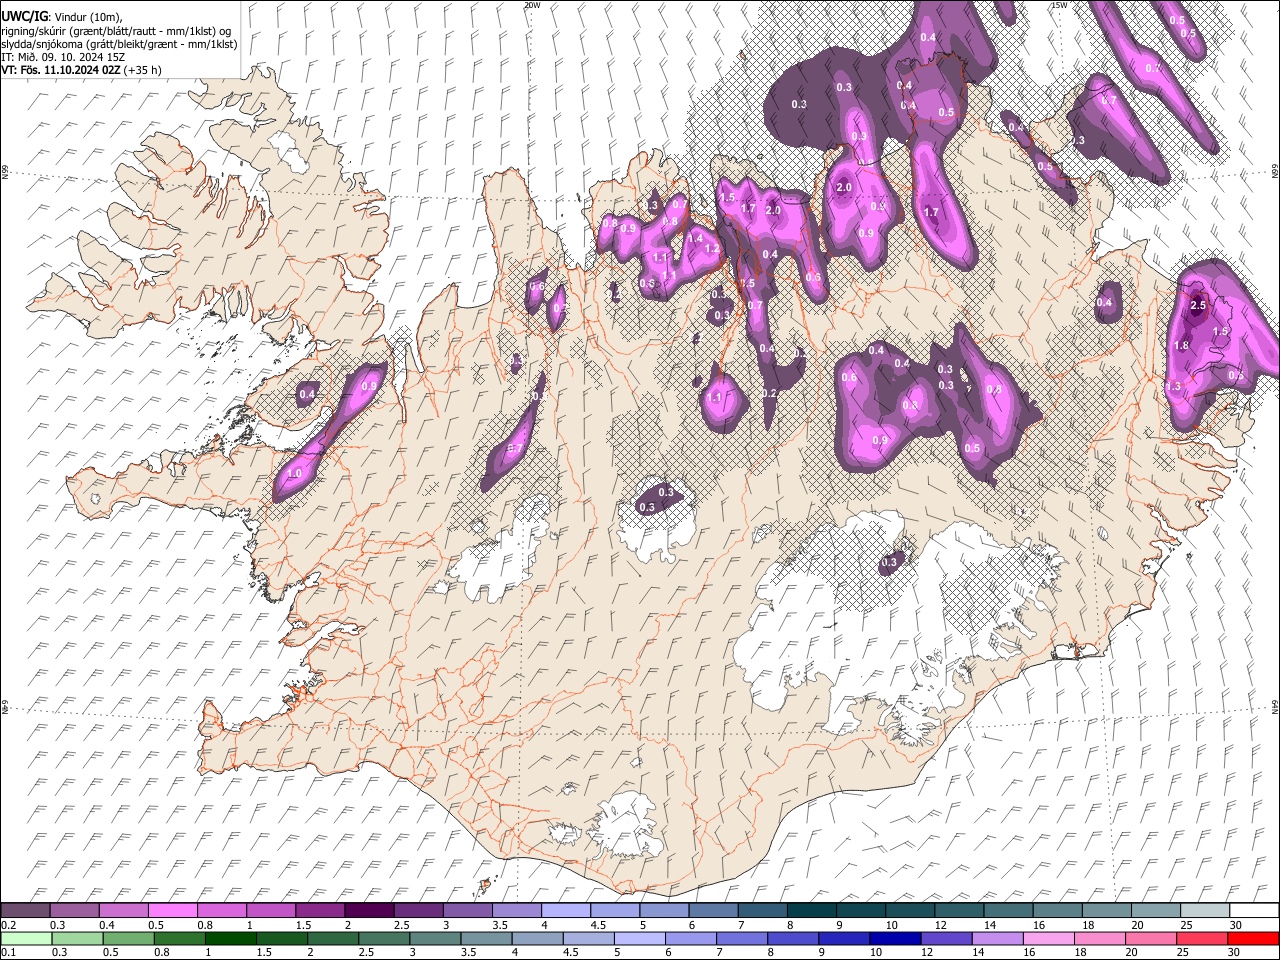Select the '1.2' snowfall value on the map

[713, 249]
